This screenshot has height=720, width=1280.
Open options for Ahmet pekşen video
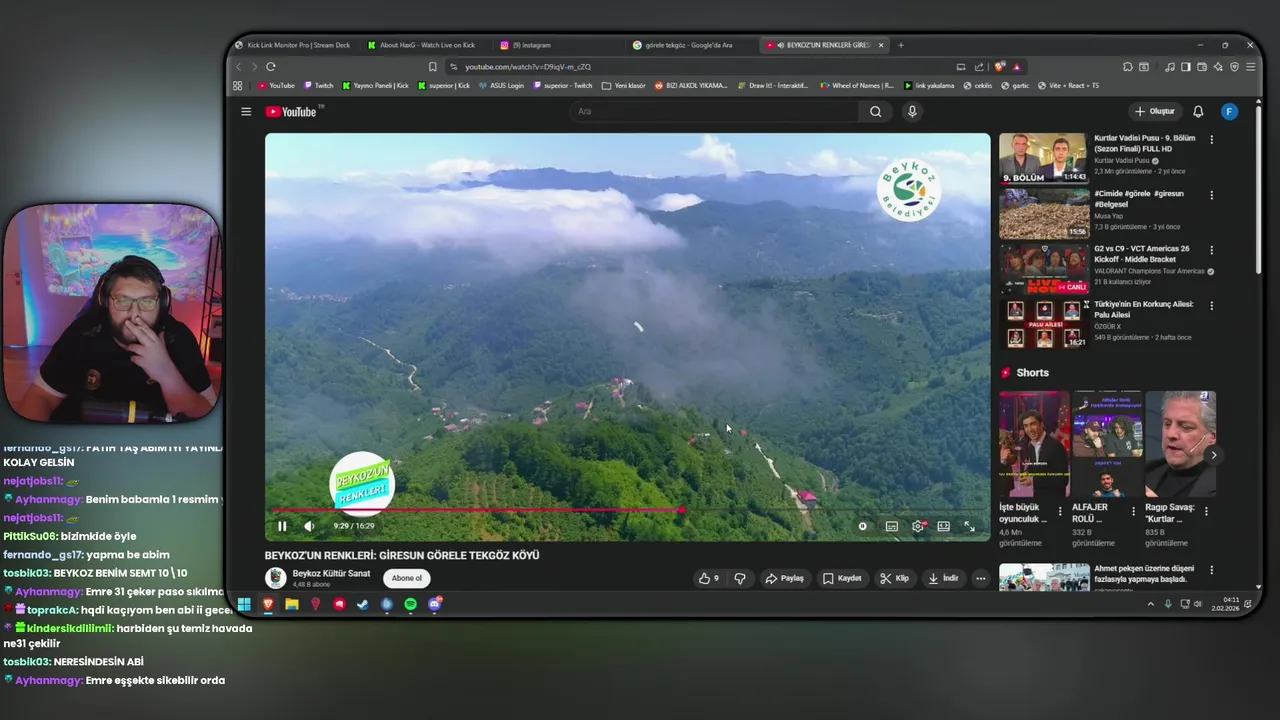tap(1211, 570)
